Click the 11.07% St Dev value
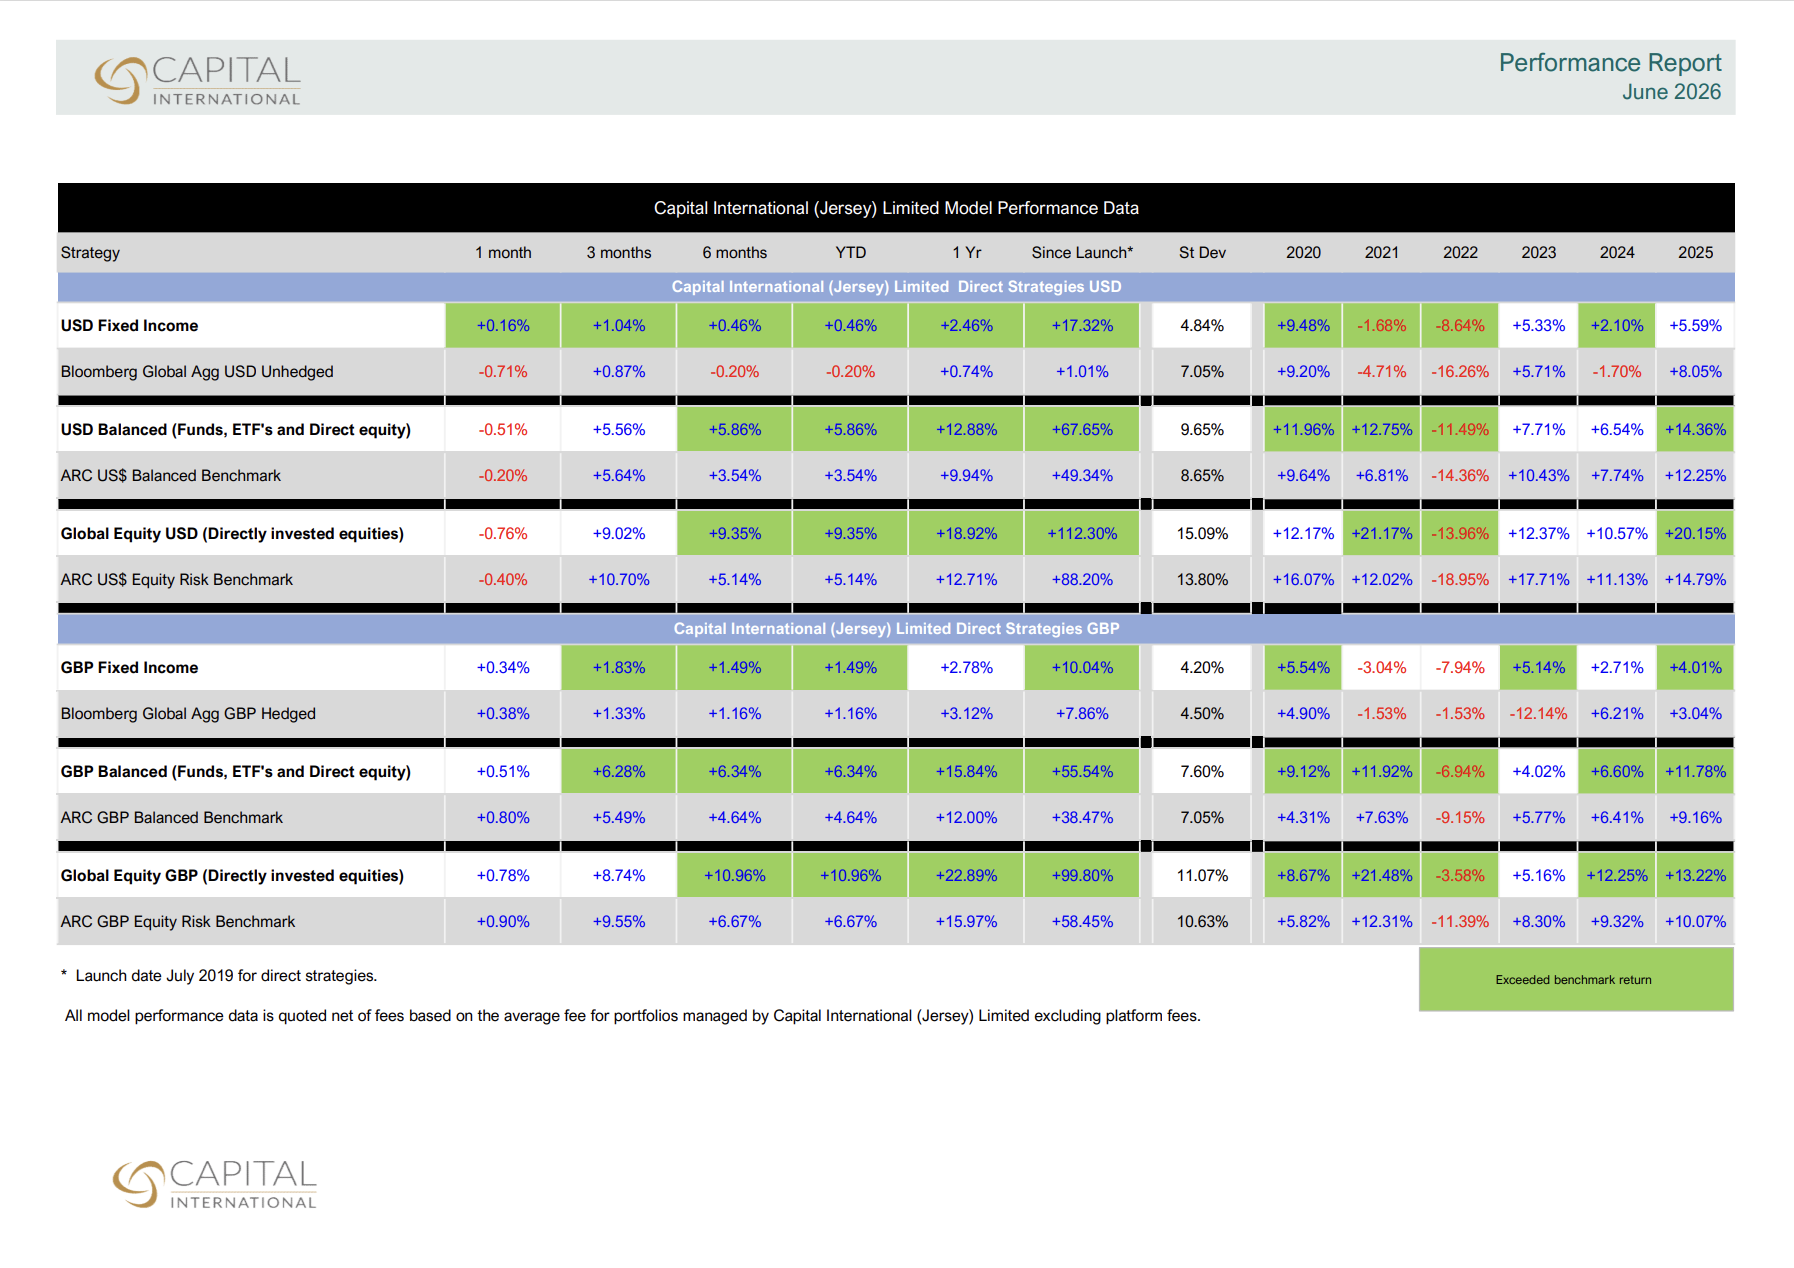Screen dimensions: 1794x1268 1202,876
